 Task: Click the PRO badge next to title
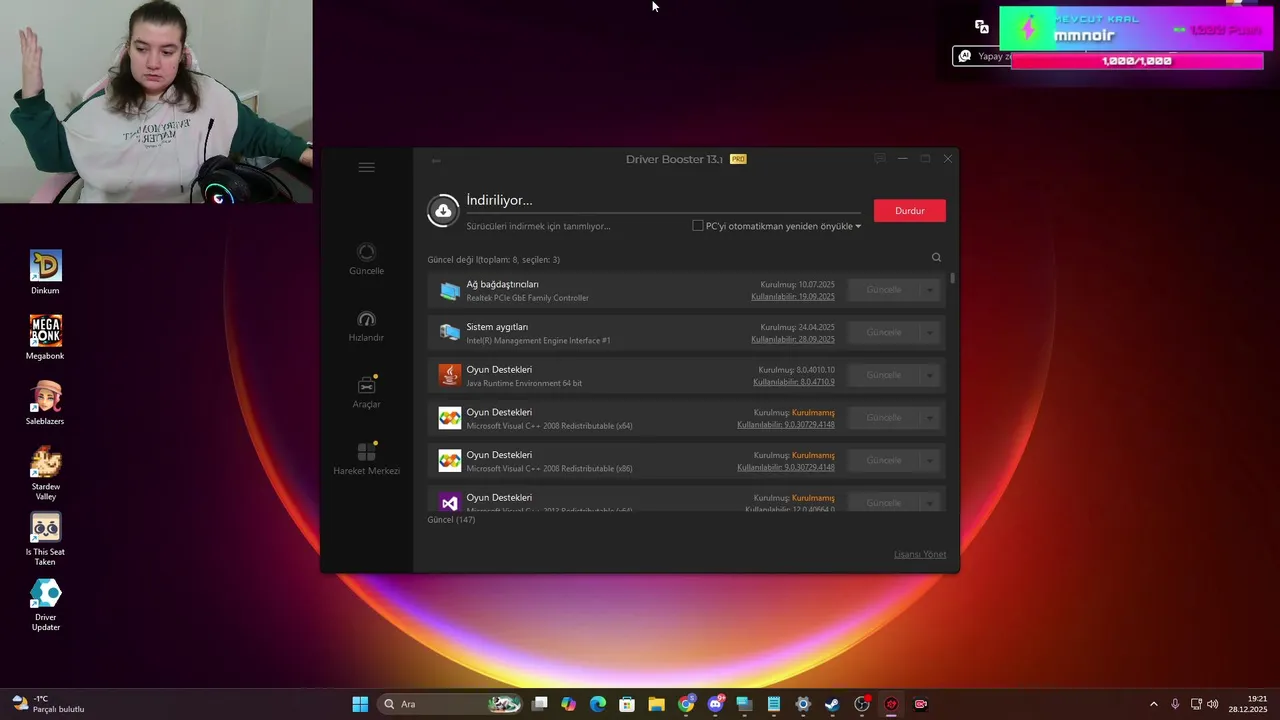click(738, 159)
